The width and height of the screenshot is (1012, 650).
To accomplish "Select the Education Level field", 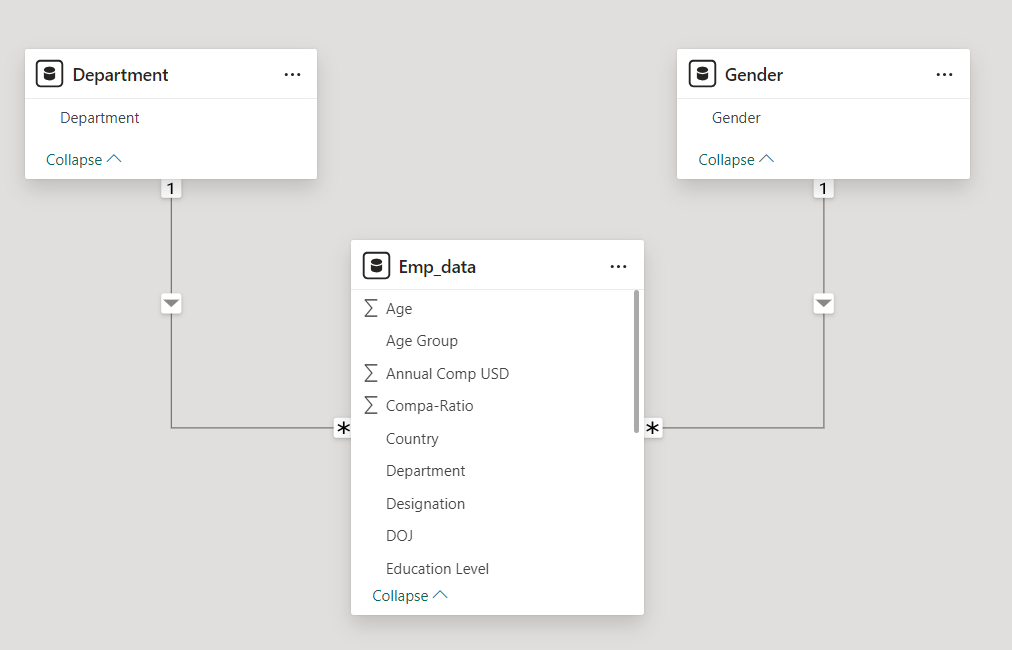I will tap(437, 569).
